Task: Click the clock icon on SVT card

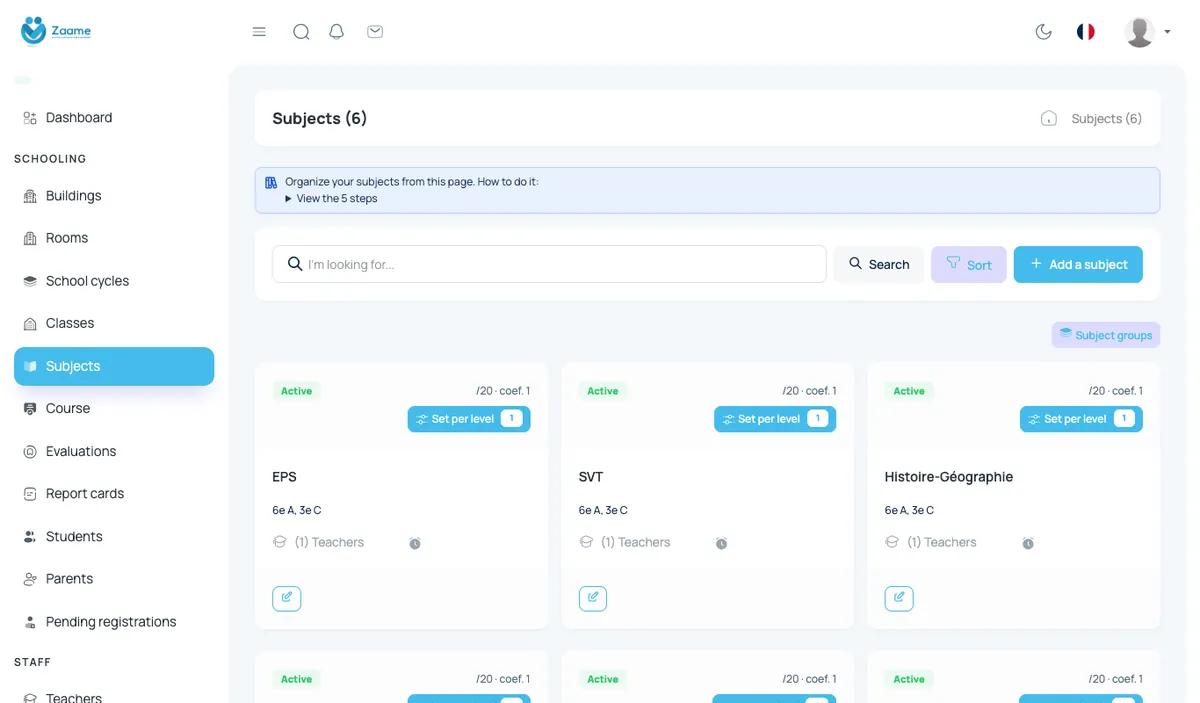Action: point(721,543)
